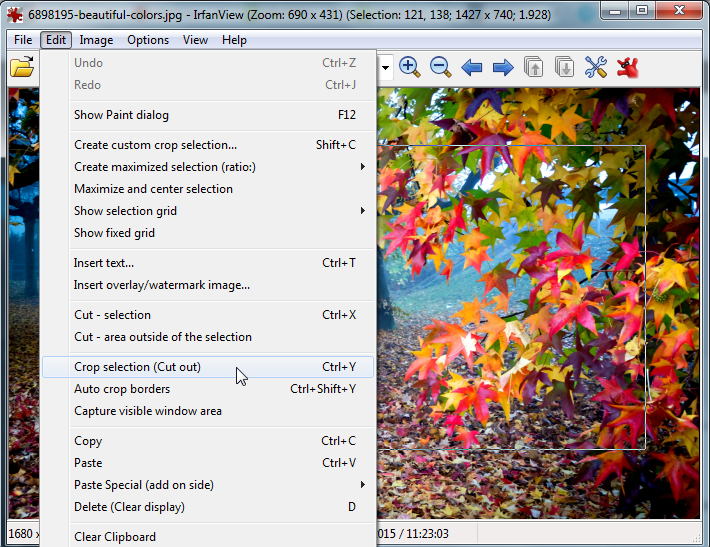This screenshot has width=710, height=547.
Task: Click the red IrfanView mascot icon
Action: (628, 68)
